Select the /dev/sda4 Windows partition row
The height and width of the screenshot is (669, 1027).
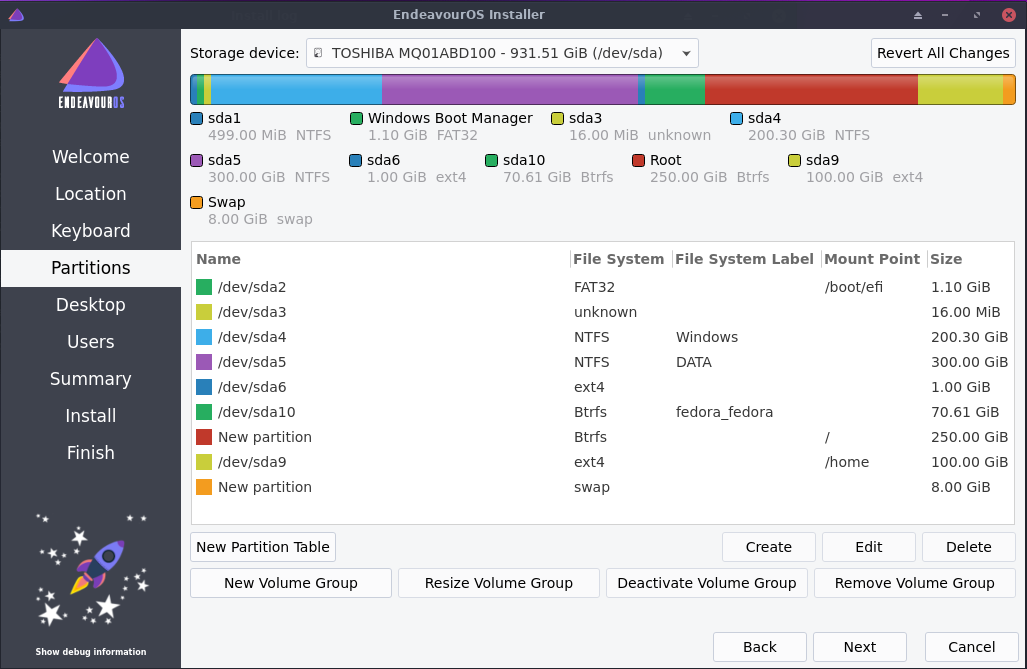tap(600, 337)
